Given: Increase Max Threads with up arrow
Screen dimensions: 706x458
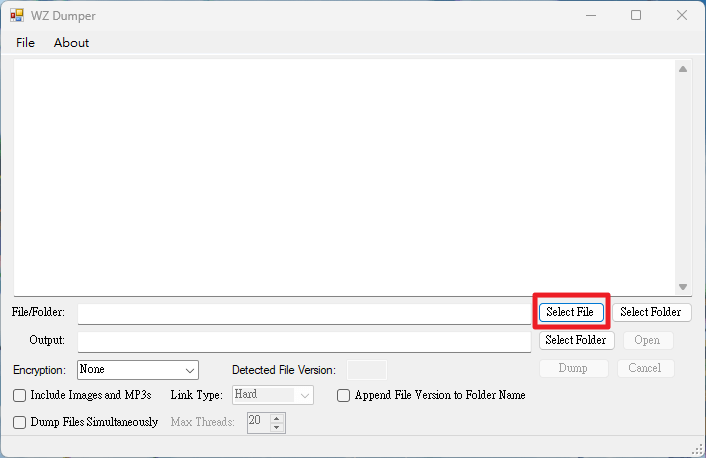Looking at the screenshot, I should (x=277, y=419).
